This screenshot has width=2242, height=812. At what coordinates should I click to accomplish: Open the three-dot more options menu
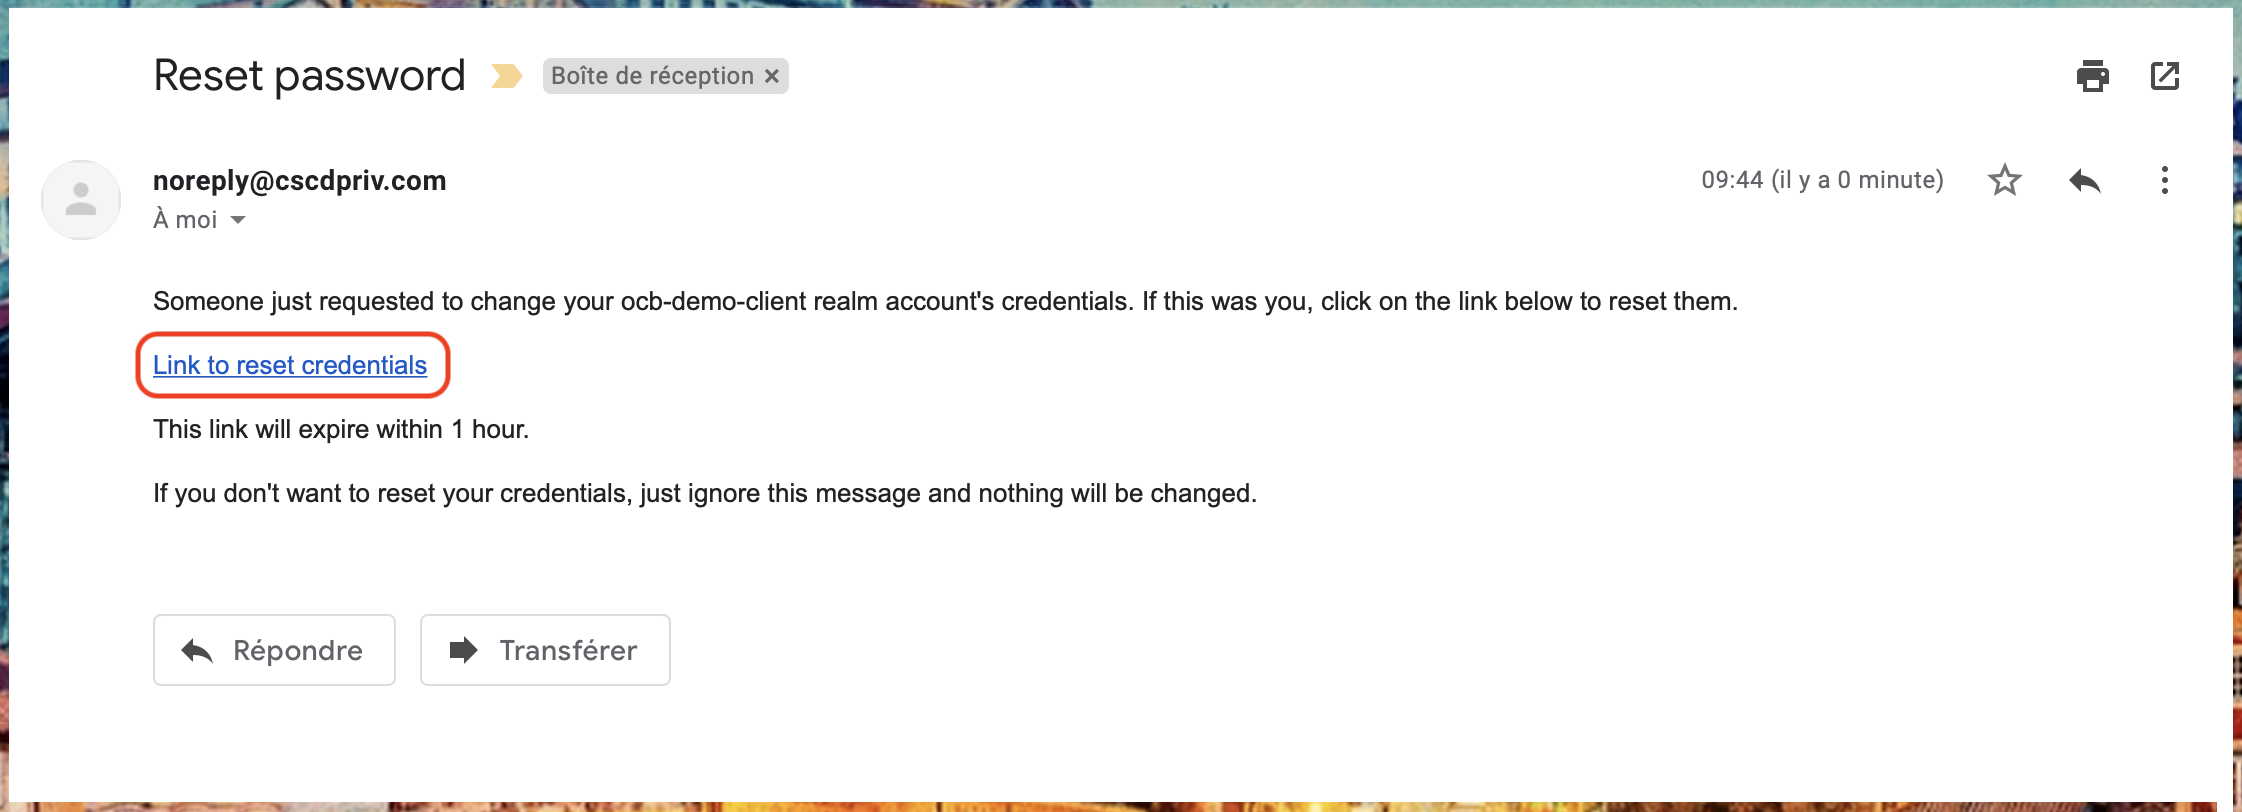2165,180
